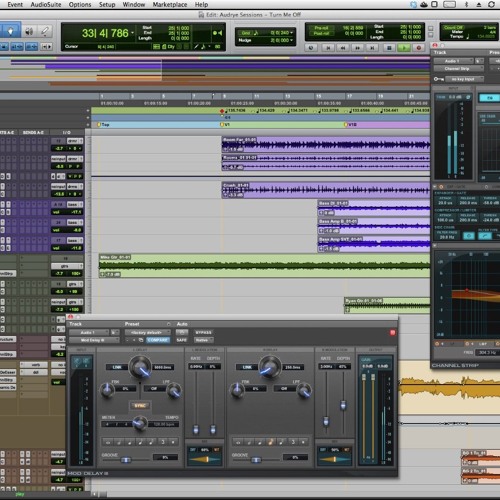Toggle the Pre-roll button

coord(321,28)
